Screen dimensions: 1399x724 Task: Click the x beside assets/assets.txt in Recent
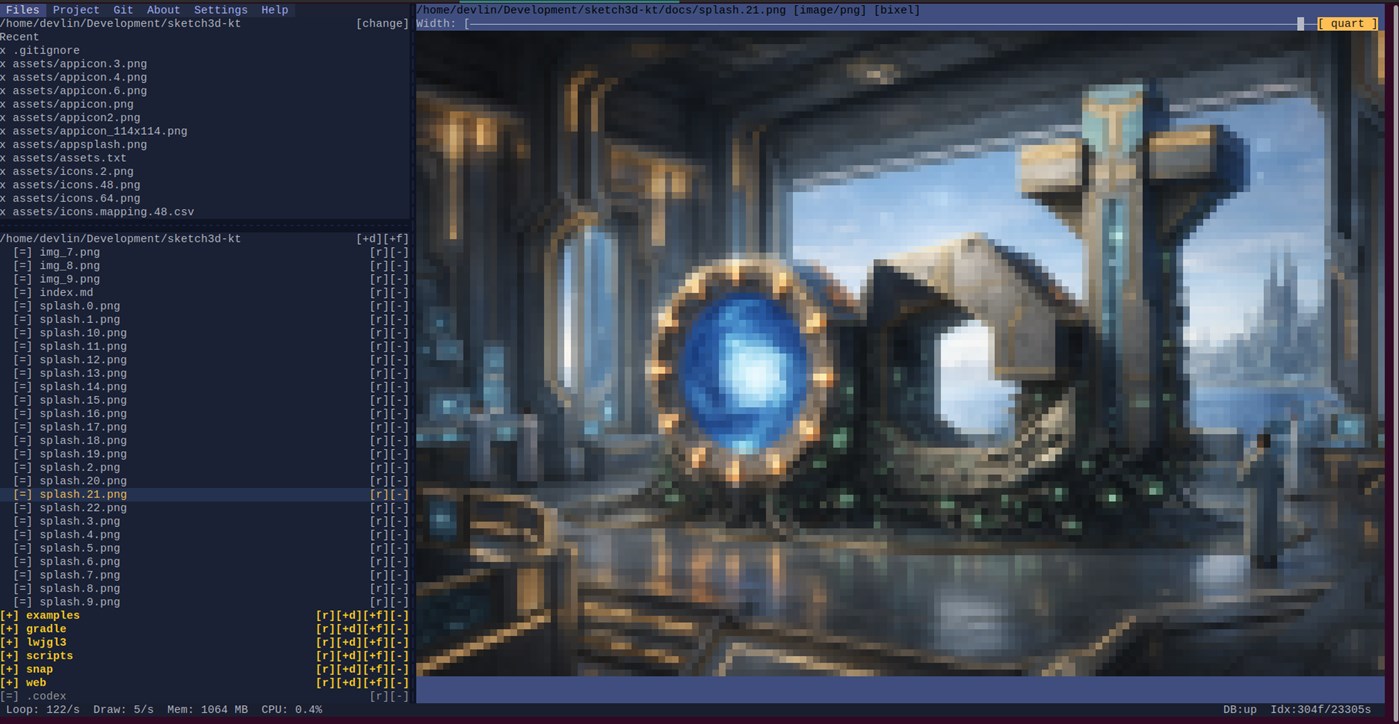pos(3,158)
